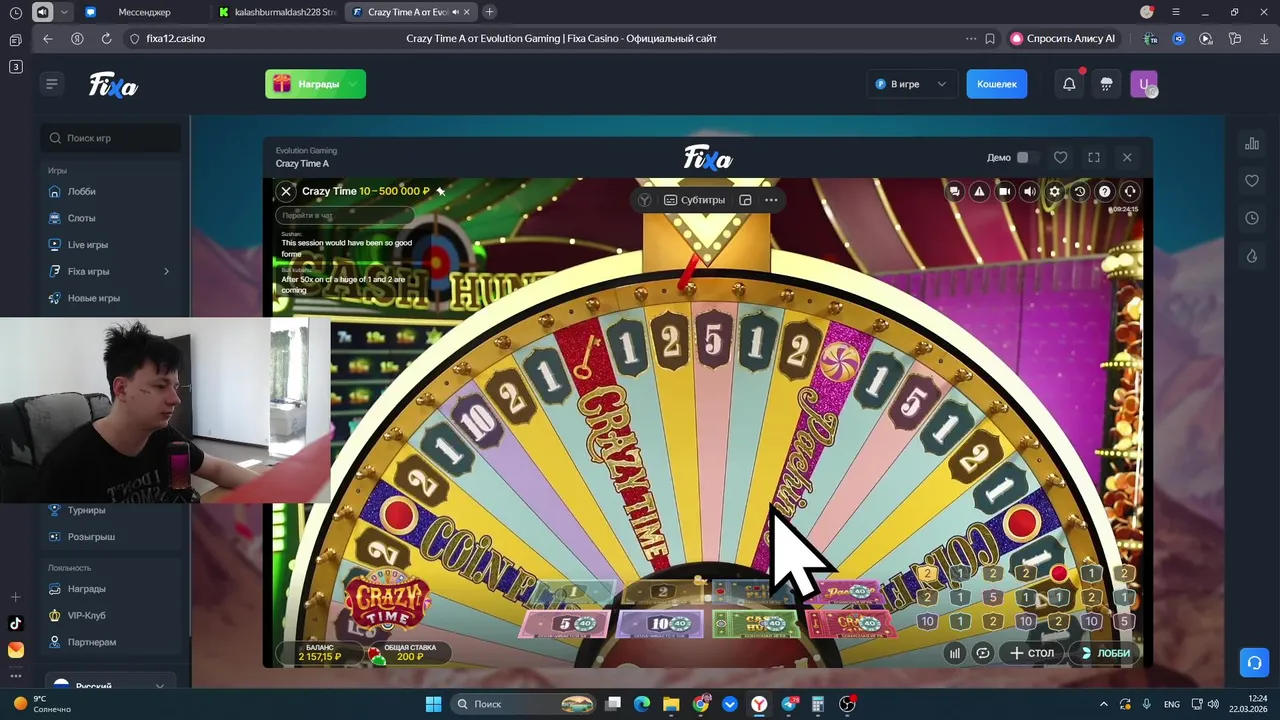Open the recent clock icon on right sidebar
The width and height of the screenshot is (1280, 720).
(1252, 218)
